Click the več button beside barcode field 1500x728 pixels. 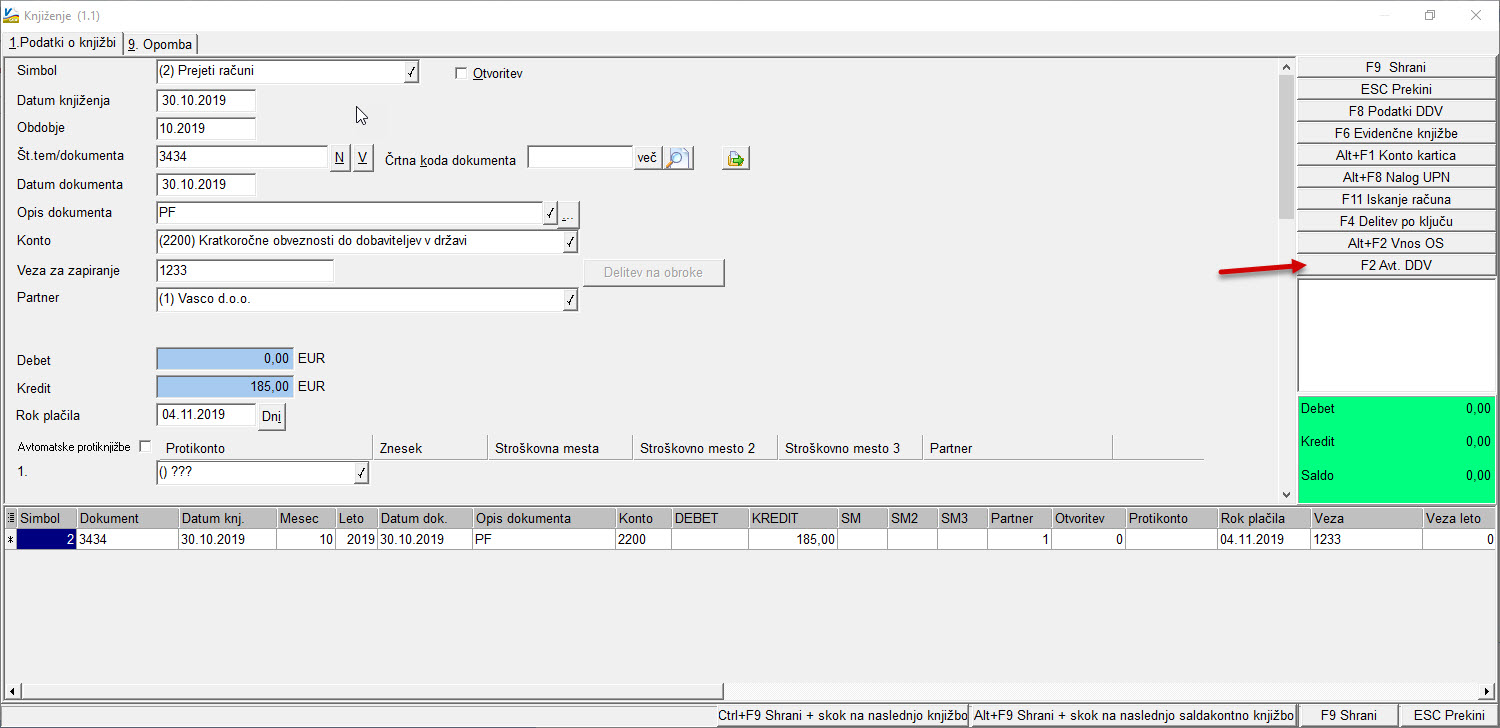coord(648,158)
